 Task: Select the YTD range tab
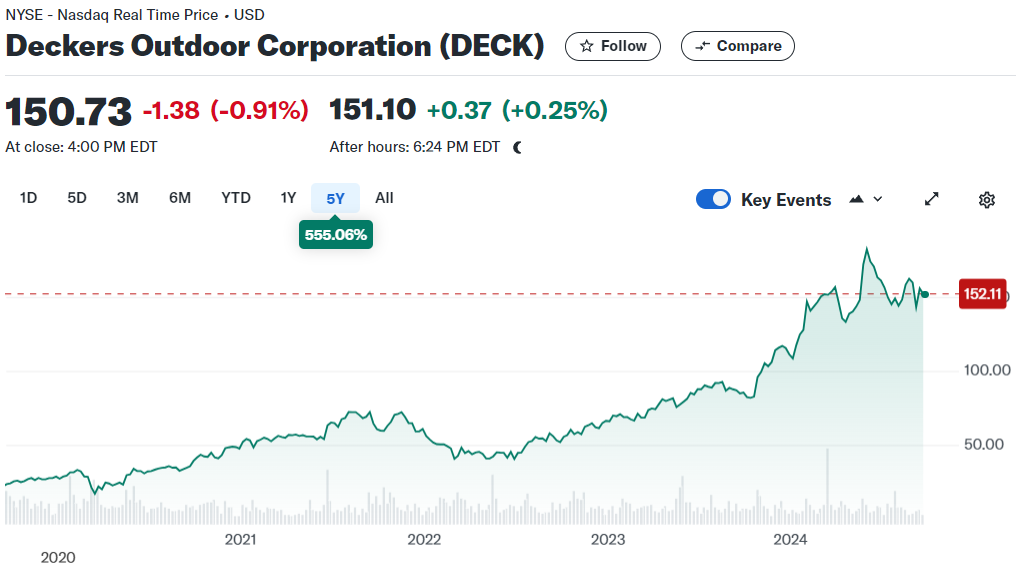pos(236,198)
